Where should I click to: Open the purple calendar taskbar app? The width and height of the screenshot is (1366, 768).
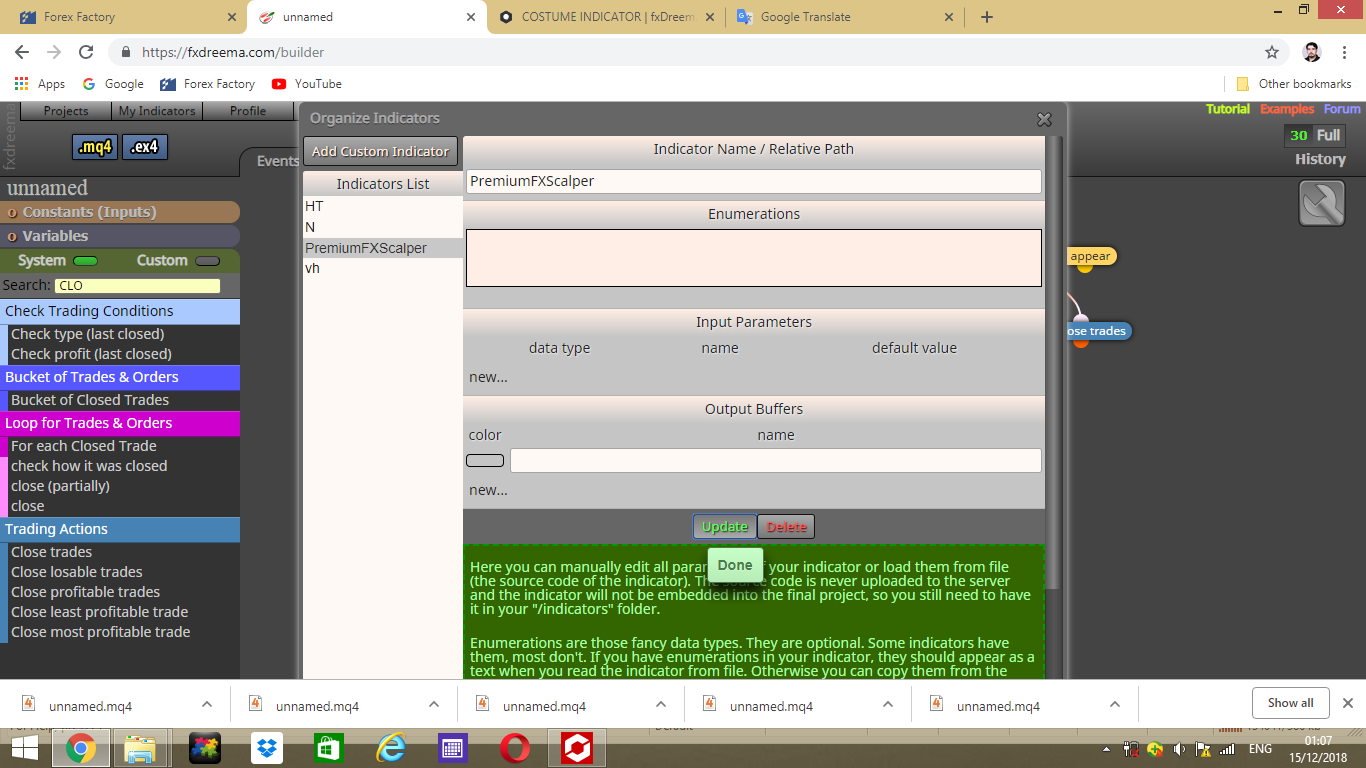(x=453, y=748)
